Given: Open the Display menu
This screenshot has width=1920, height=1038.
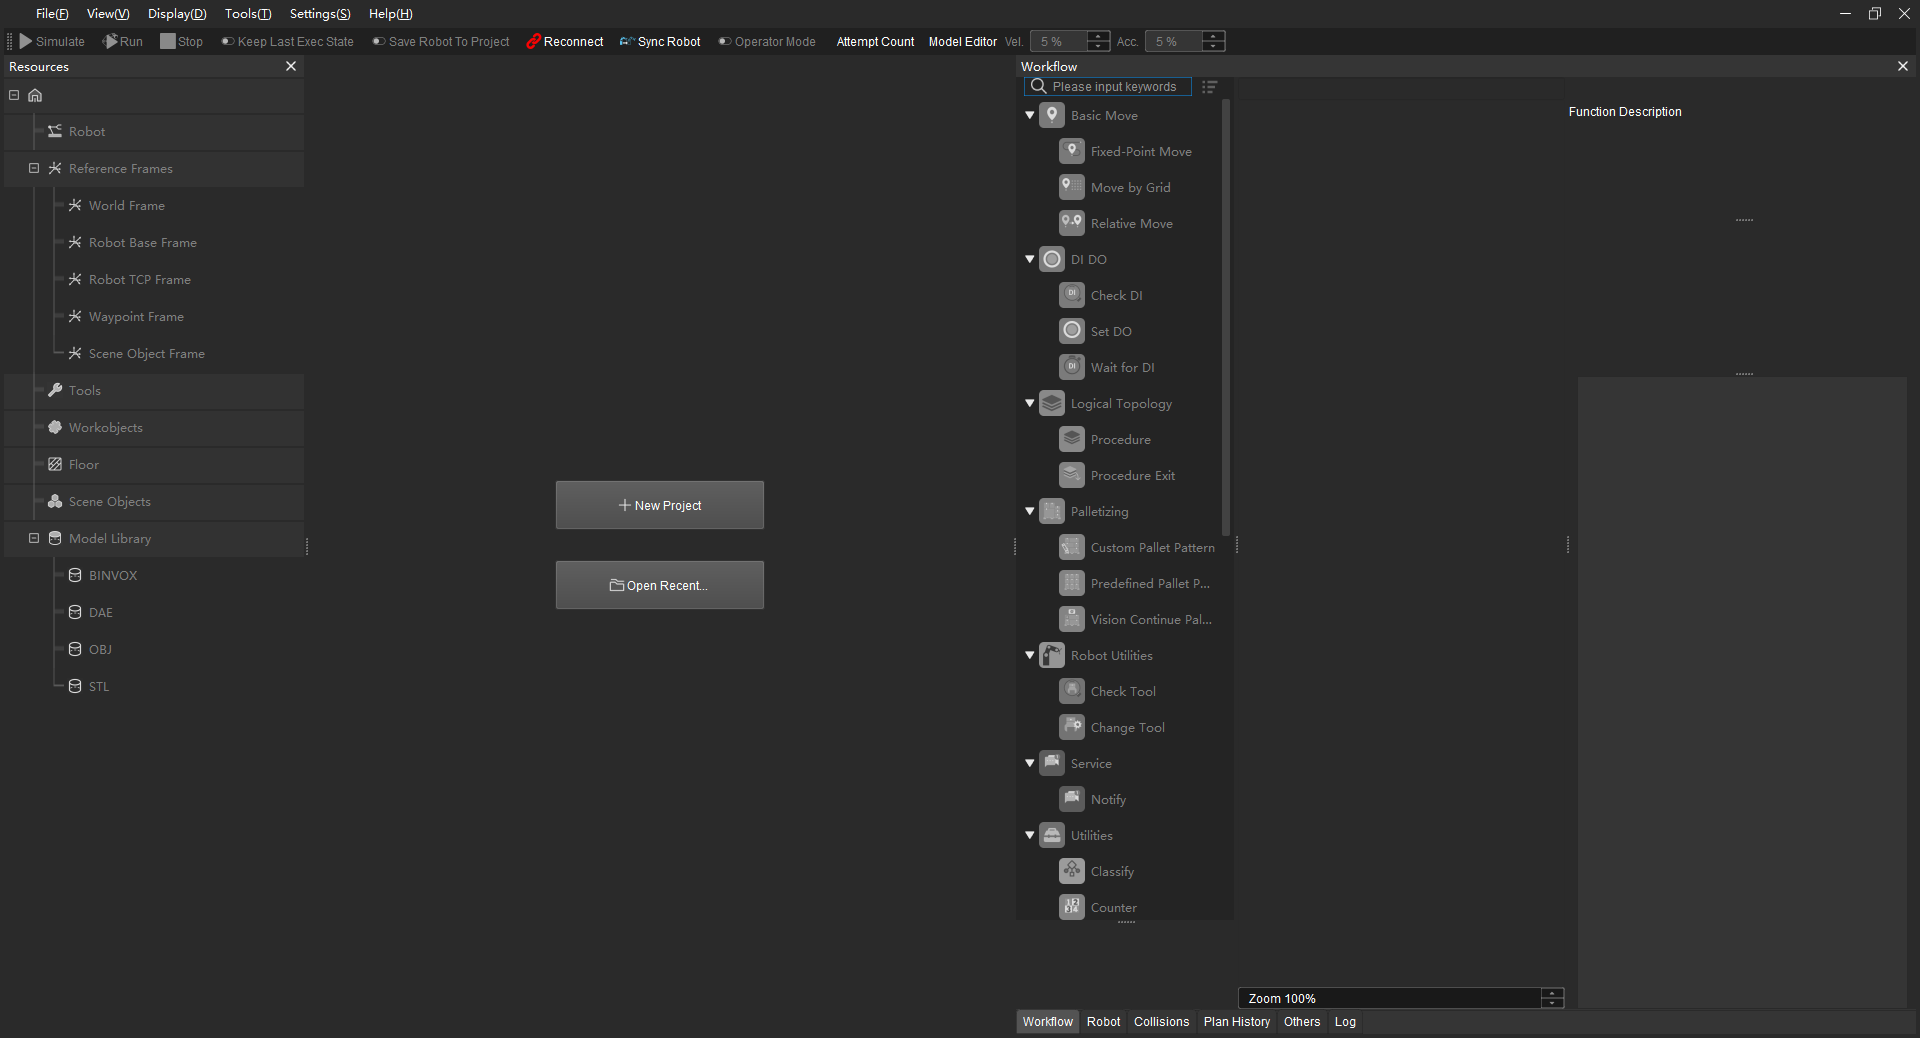Looking at the screenshot, I should point(177,14).
